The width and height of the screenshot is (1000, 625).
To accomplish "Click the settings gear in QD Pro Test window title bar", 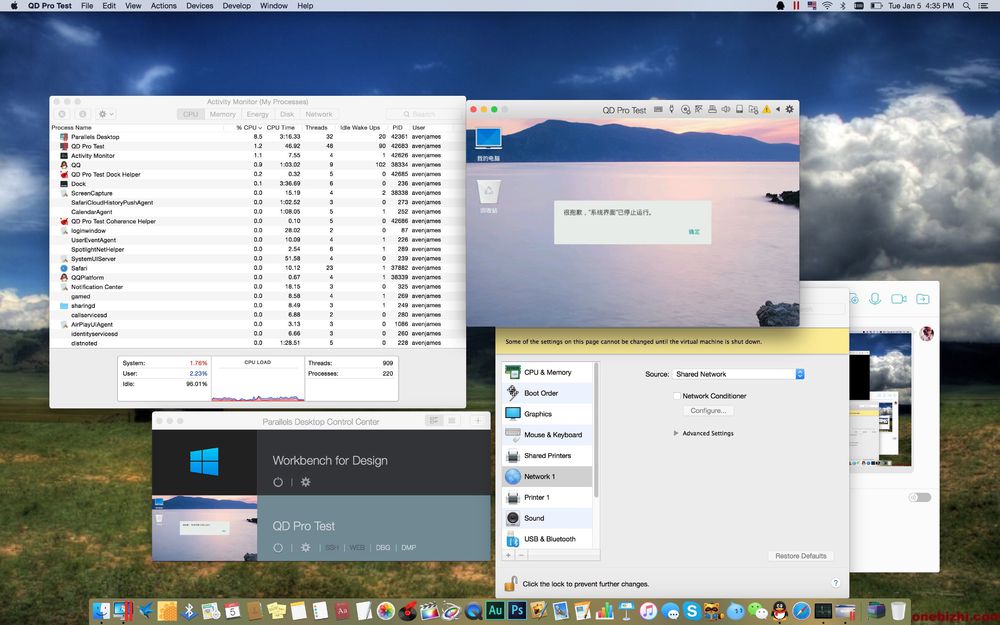I will pos(789,109).
